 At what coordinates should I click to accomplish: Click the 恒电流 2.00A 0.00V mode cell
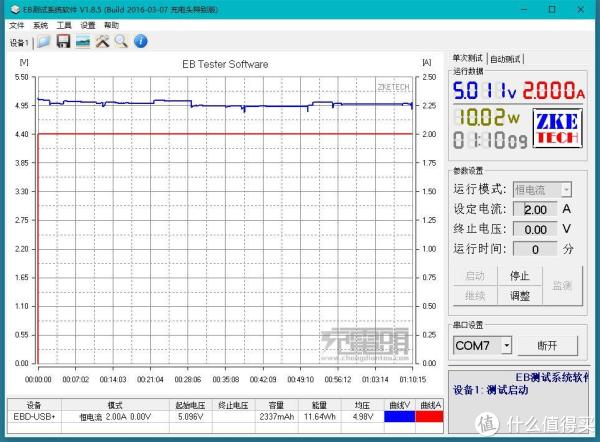point(115,416)
